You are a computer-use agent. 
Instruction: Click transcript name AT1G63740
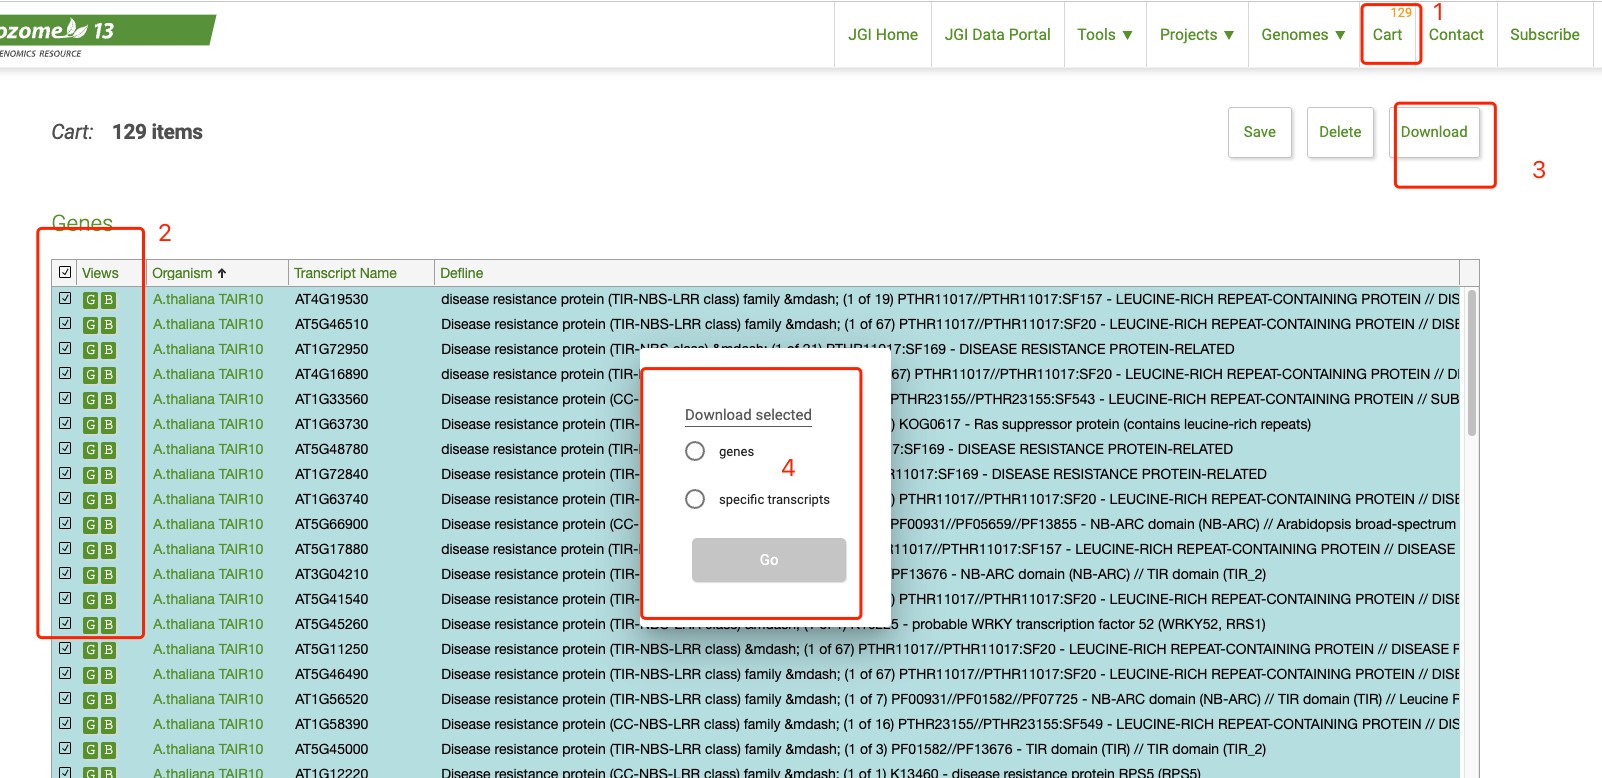(x=331, y=499)
